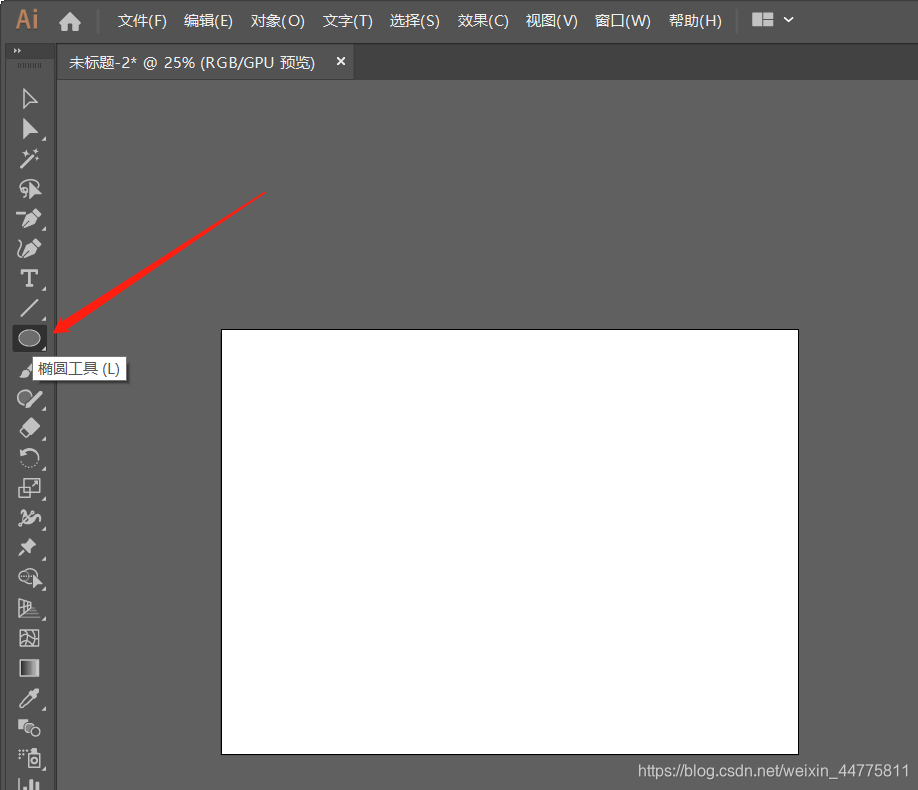The width and height of the screenshot is (918, 790).
Task: Open the 文件(F) menu
Action: coord(142,21)
